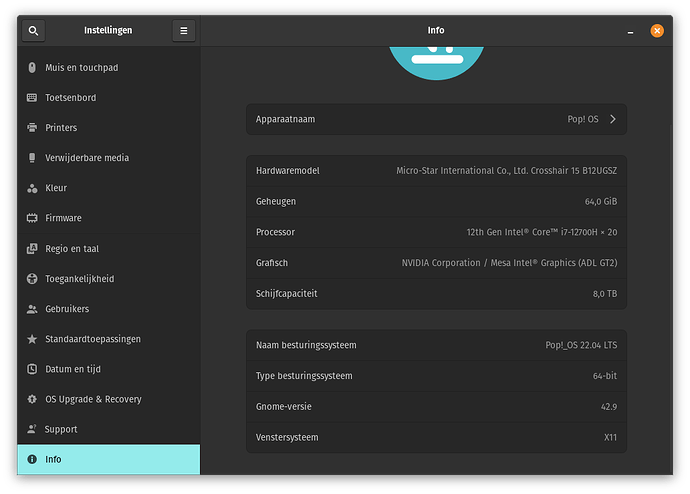Click the keyboard icon beside Toetsenbord
Screen dimensions: 690x494
[32, 98]
